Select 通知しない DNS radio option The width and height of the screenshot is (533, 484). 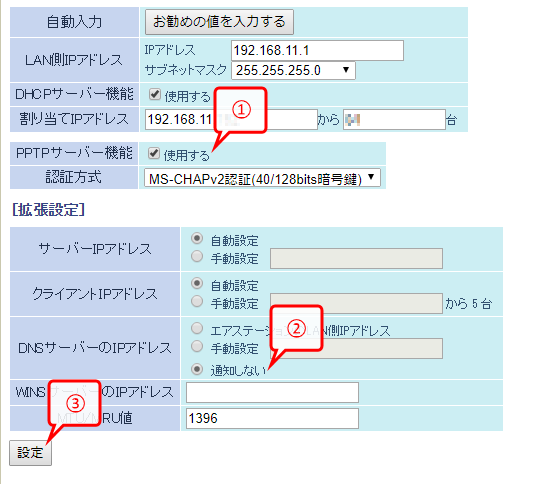(x=197, y=369)
